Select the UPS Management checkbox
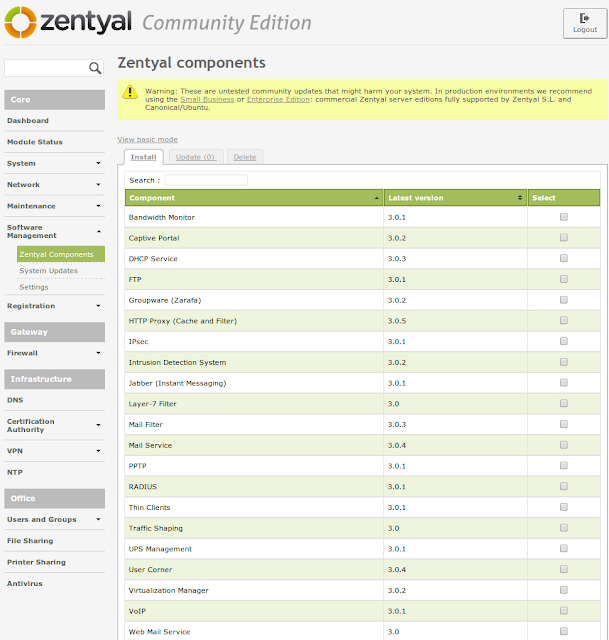Image resolution: width=609 pixels, height=640 pixels. pyautogui.click(x=564, y=548)
